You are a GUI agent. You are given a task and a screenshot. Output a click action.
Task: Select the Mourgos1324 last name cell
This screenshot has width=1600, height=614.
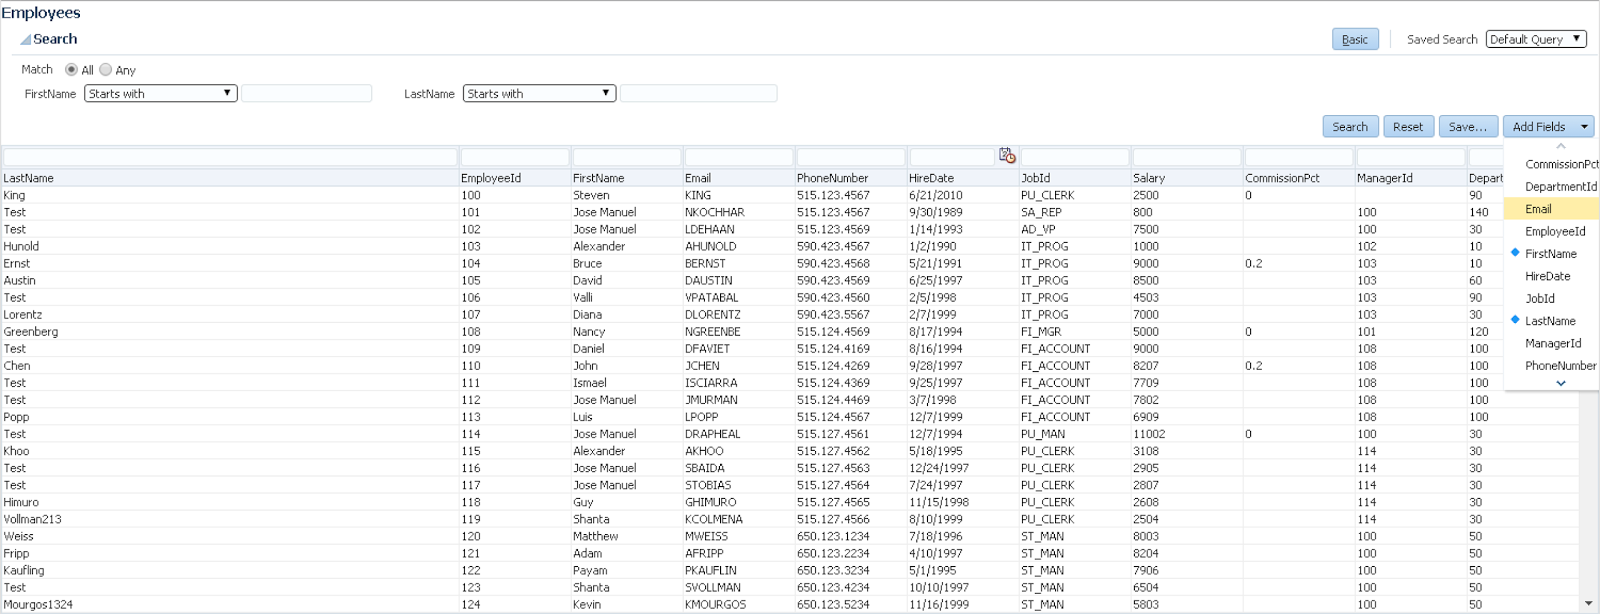pyautogui.click(x=230, y=604)
